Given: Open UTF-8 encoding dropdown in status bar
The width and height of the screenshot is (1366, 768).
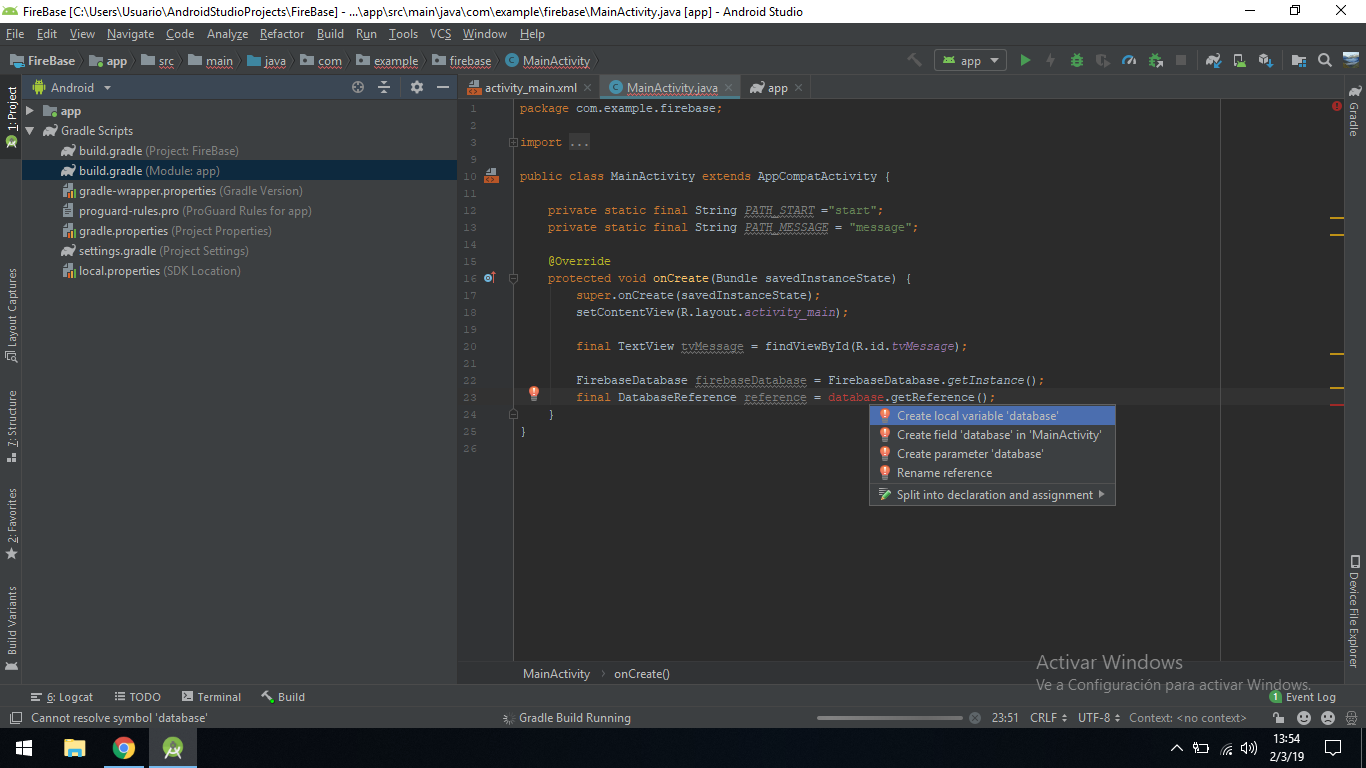Looking at the screenshot, I should (1100, 718).
